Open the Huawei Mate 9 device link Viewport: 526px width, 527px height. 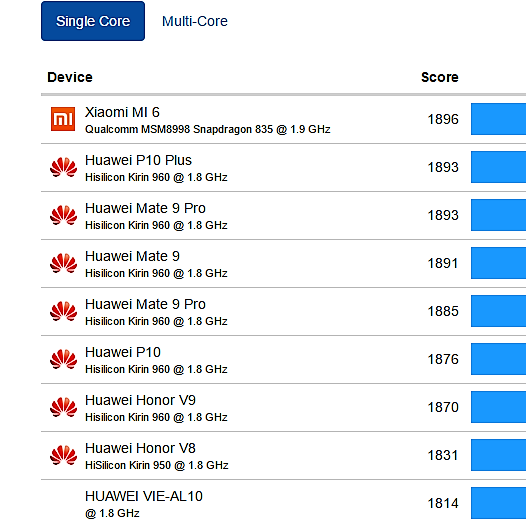pyautogui.click(x=132, y=256)
